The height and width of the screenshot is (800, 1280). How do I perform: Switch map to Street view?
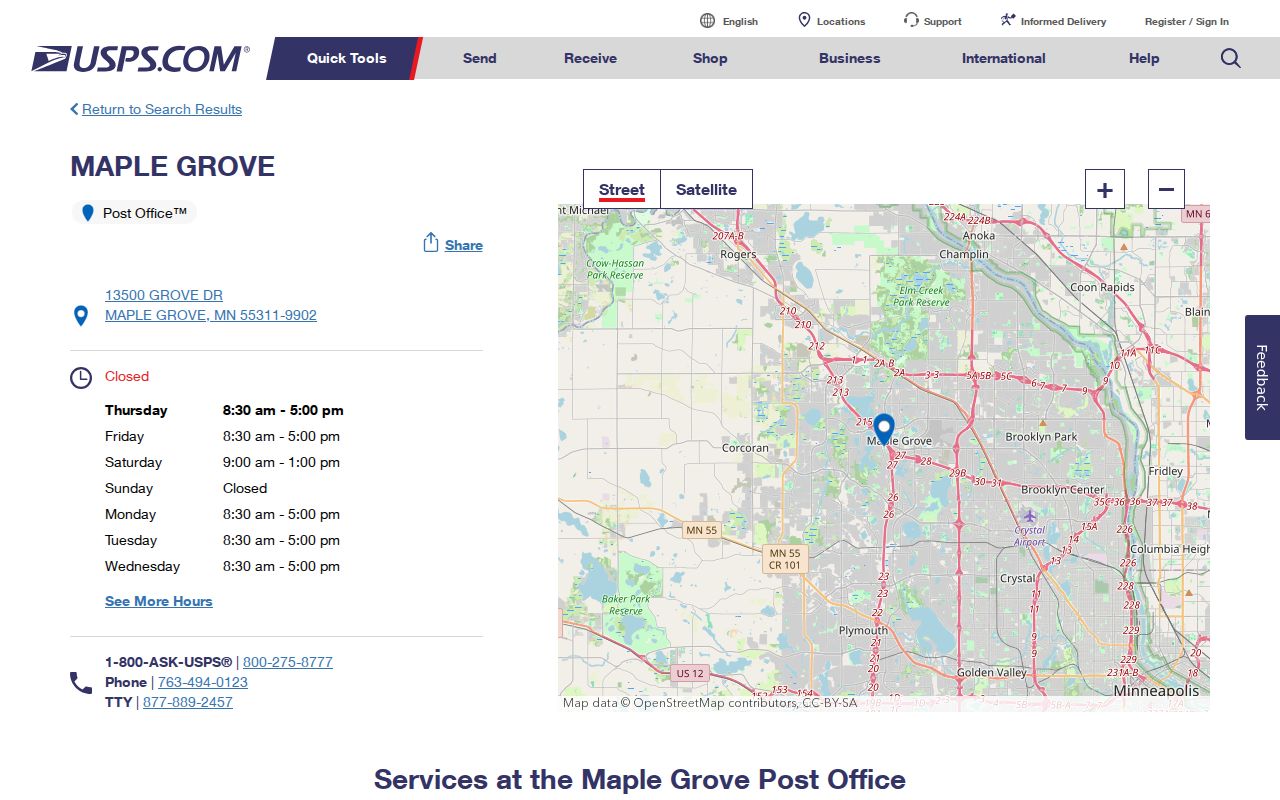click(x=622, y=189)
